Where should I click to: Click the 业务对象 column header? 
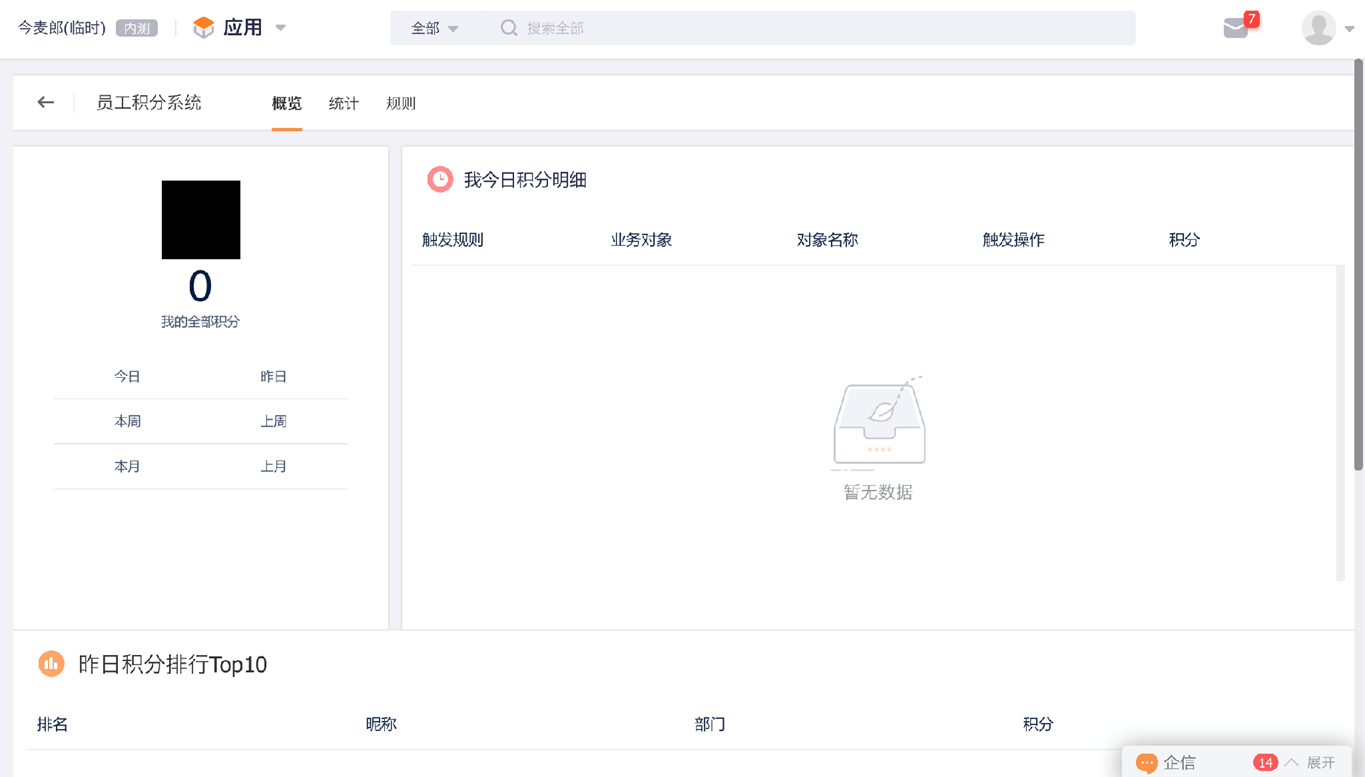click(641, 240)
